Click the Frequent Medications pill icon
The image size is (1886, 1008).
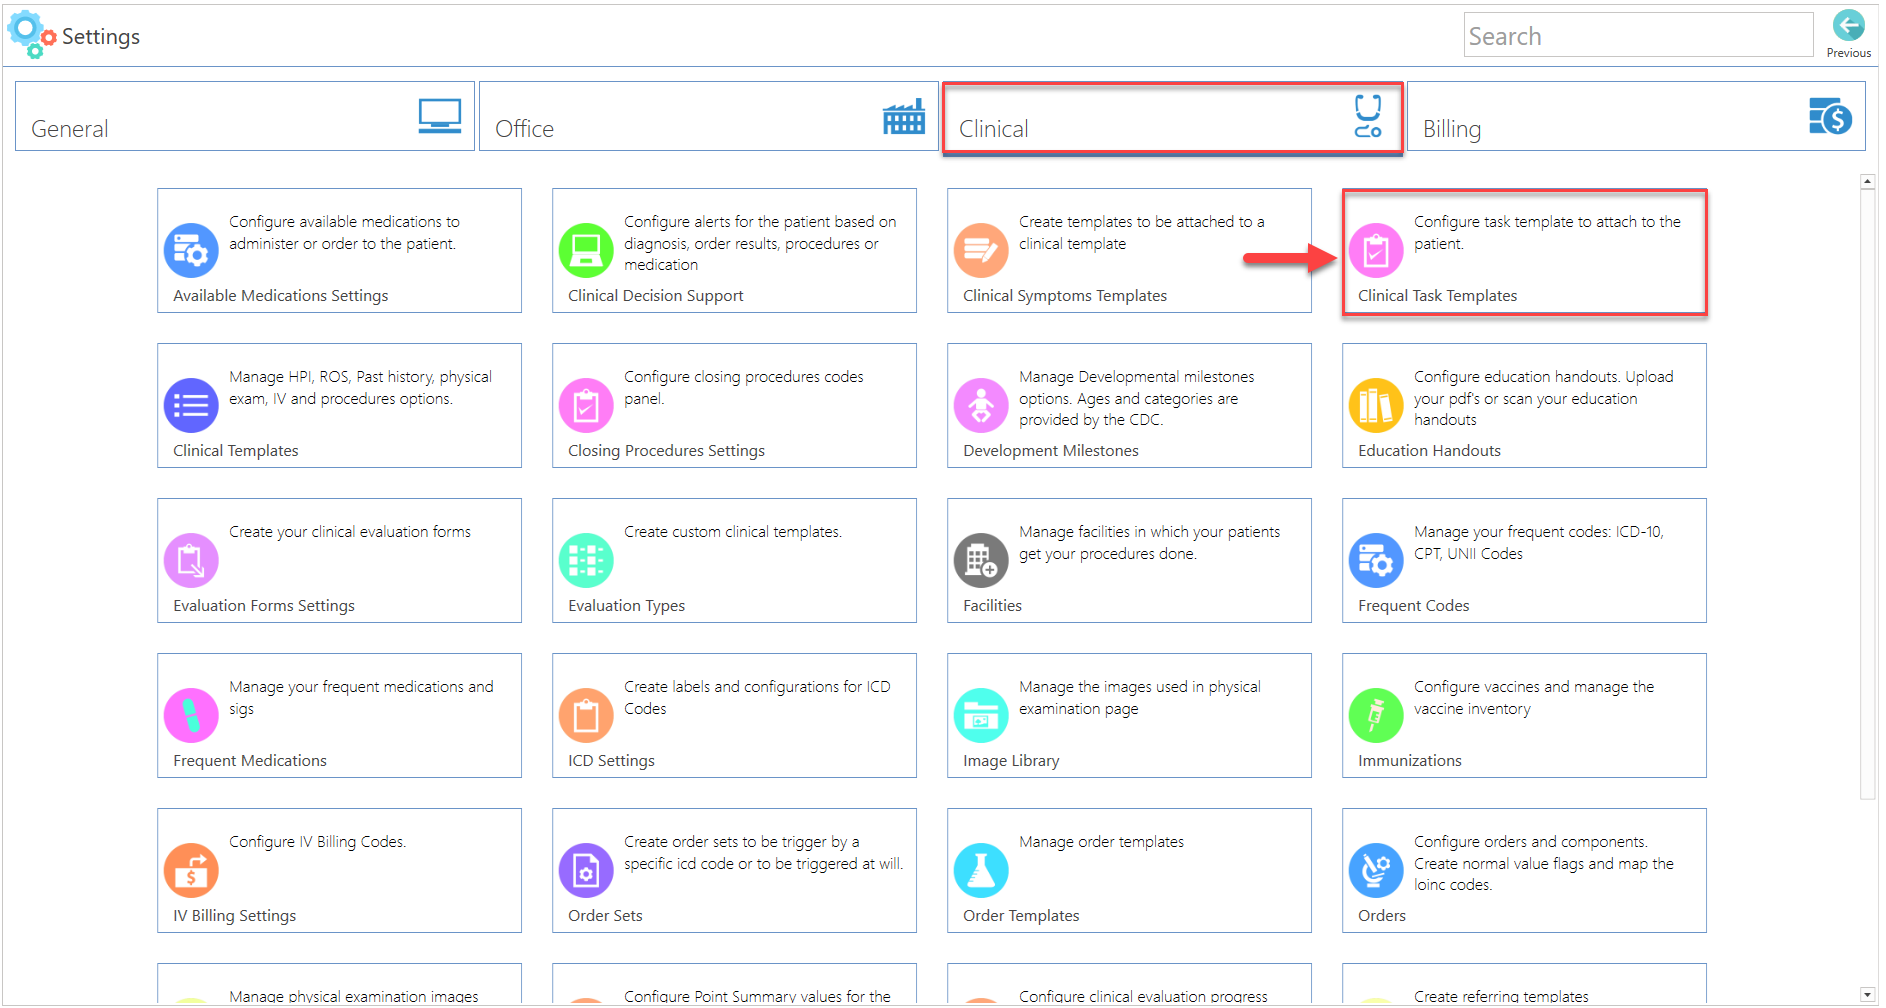(191, 715)
